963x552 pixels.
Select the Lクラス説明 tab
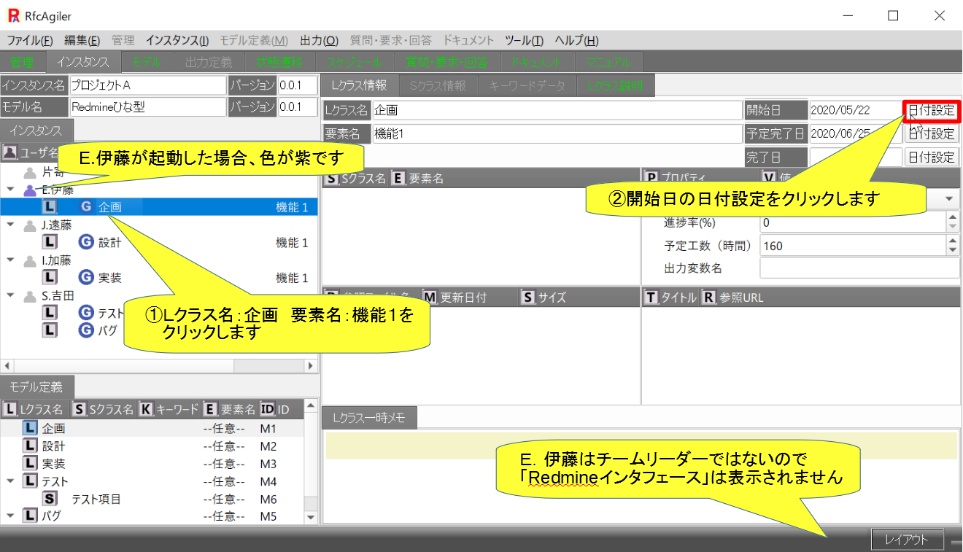615,85
